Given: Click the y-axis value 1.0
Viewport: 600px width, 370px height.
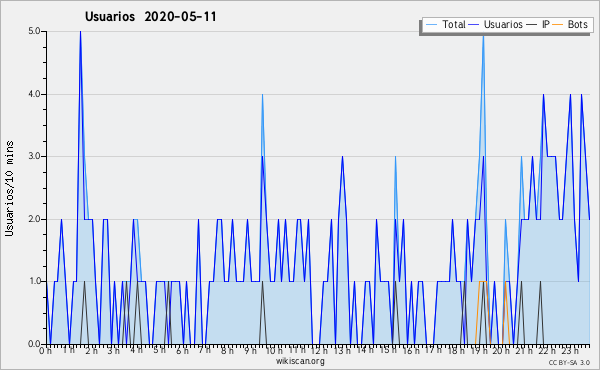Looking at the screenshot, I should [34, 281].
